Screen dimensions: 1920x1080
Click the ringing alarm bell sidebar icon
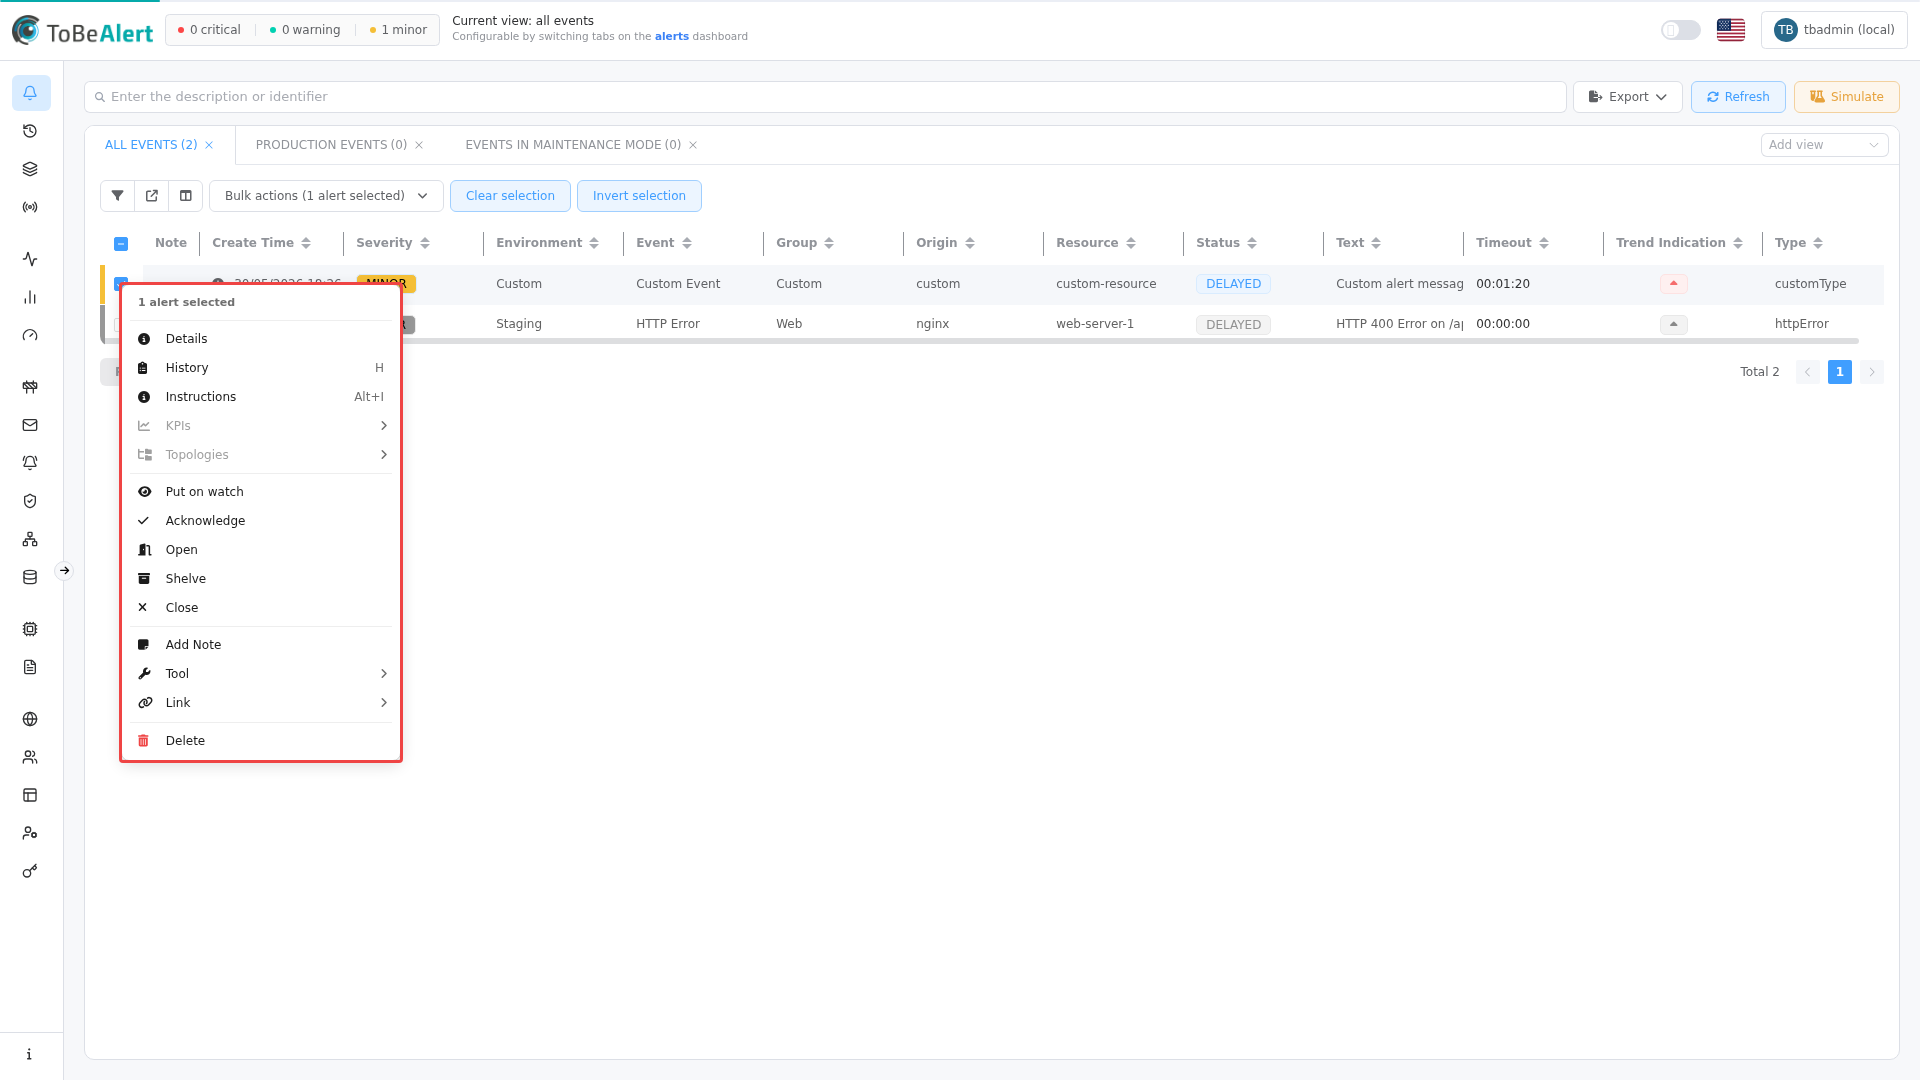30,463
